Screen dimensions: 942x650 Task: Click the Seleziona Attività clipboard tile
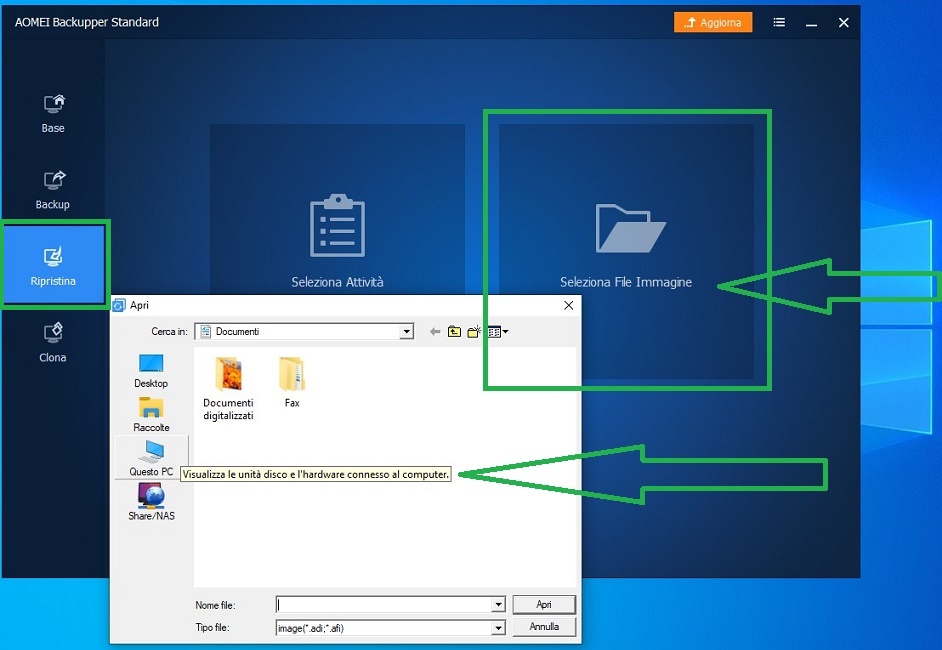coord(337,209)
